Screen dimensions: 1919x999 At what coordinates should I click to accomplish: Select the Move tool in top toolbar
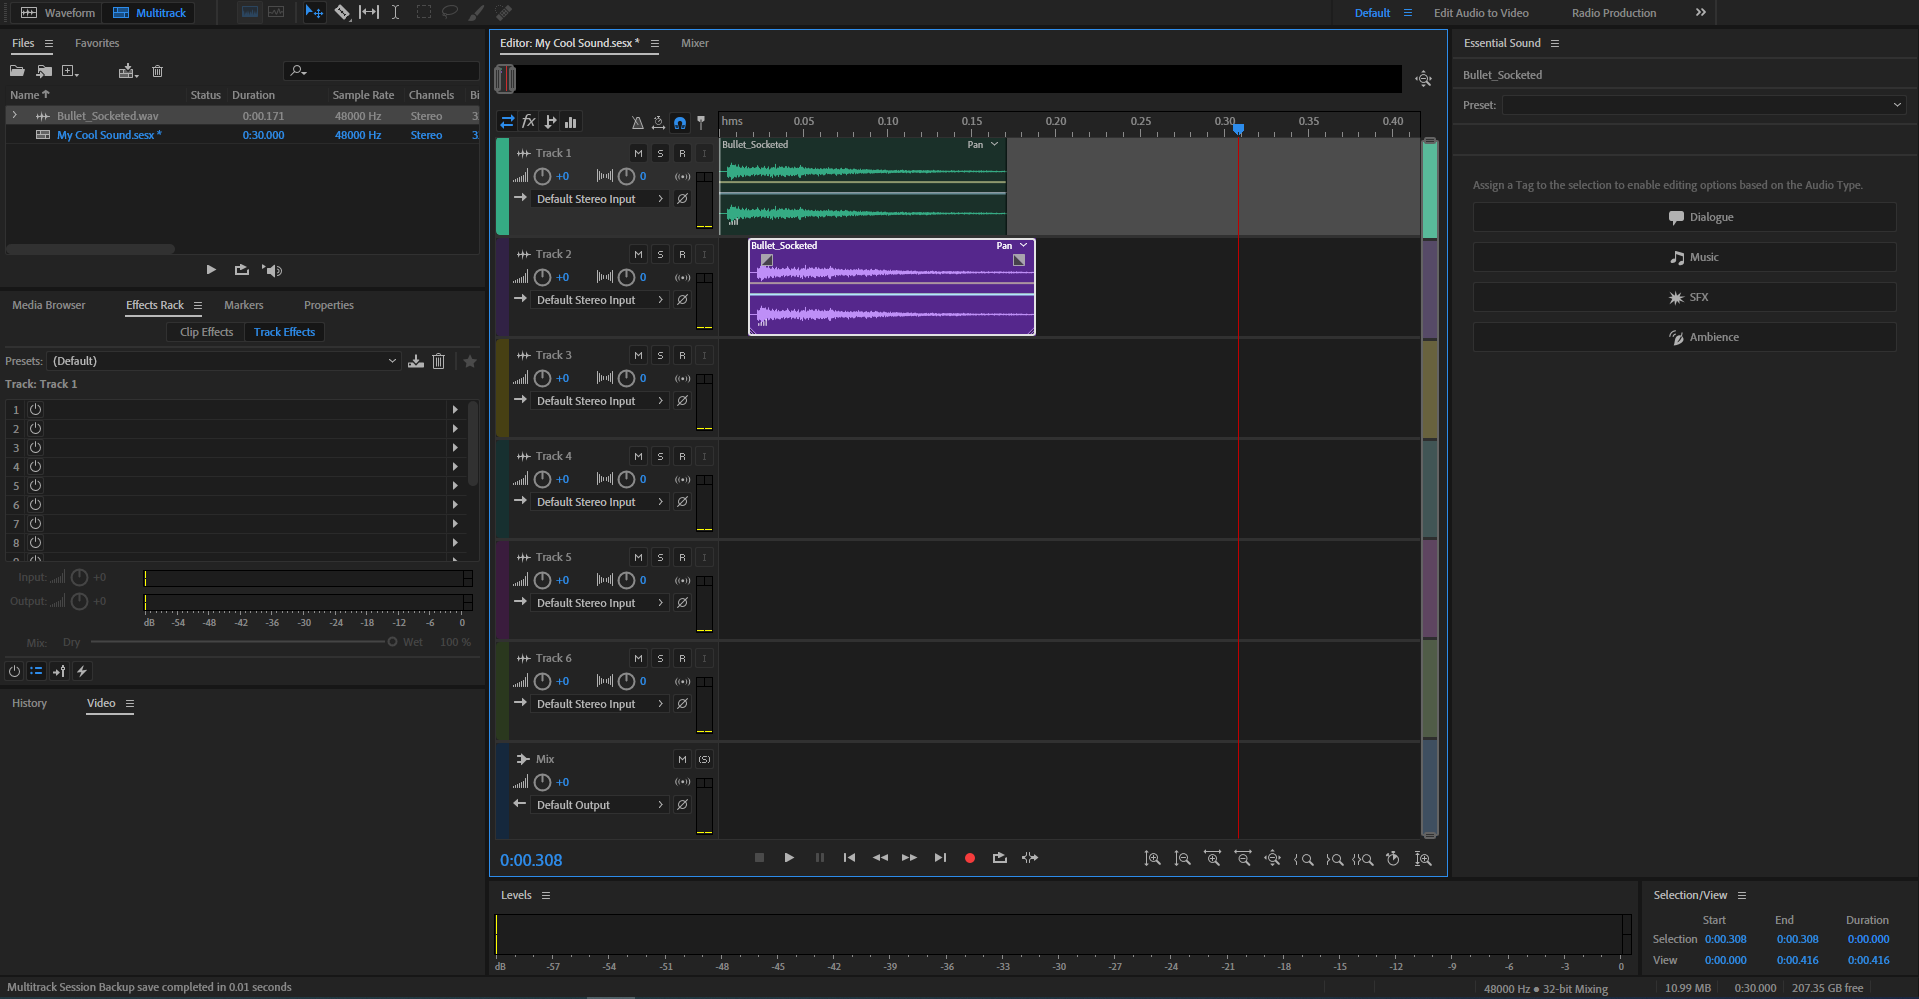tap(314, 12)
